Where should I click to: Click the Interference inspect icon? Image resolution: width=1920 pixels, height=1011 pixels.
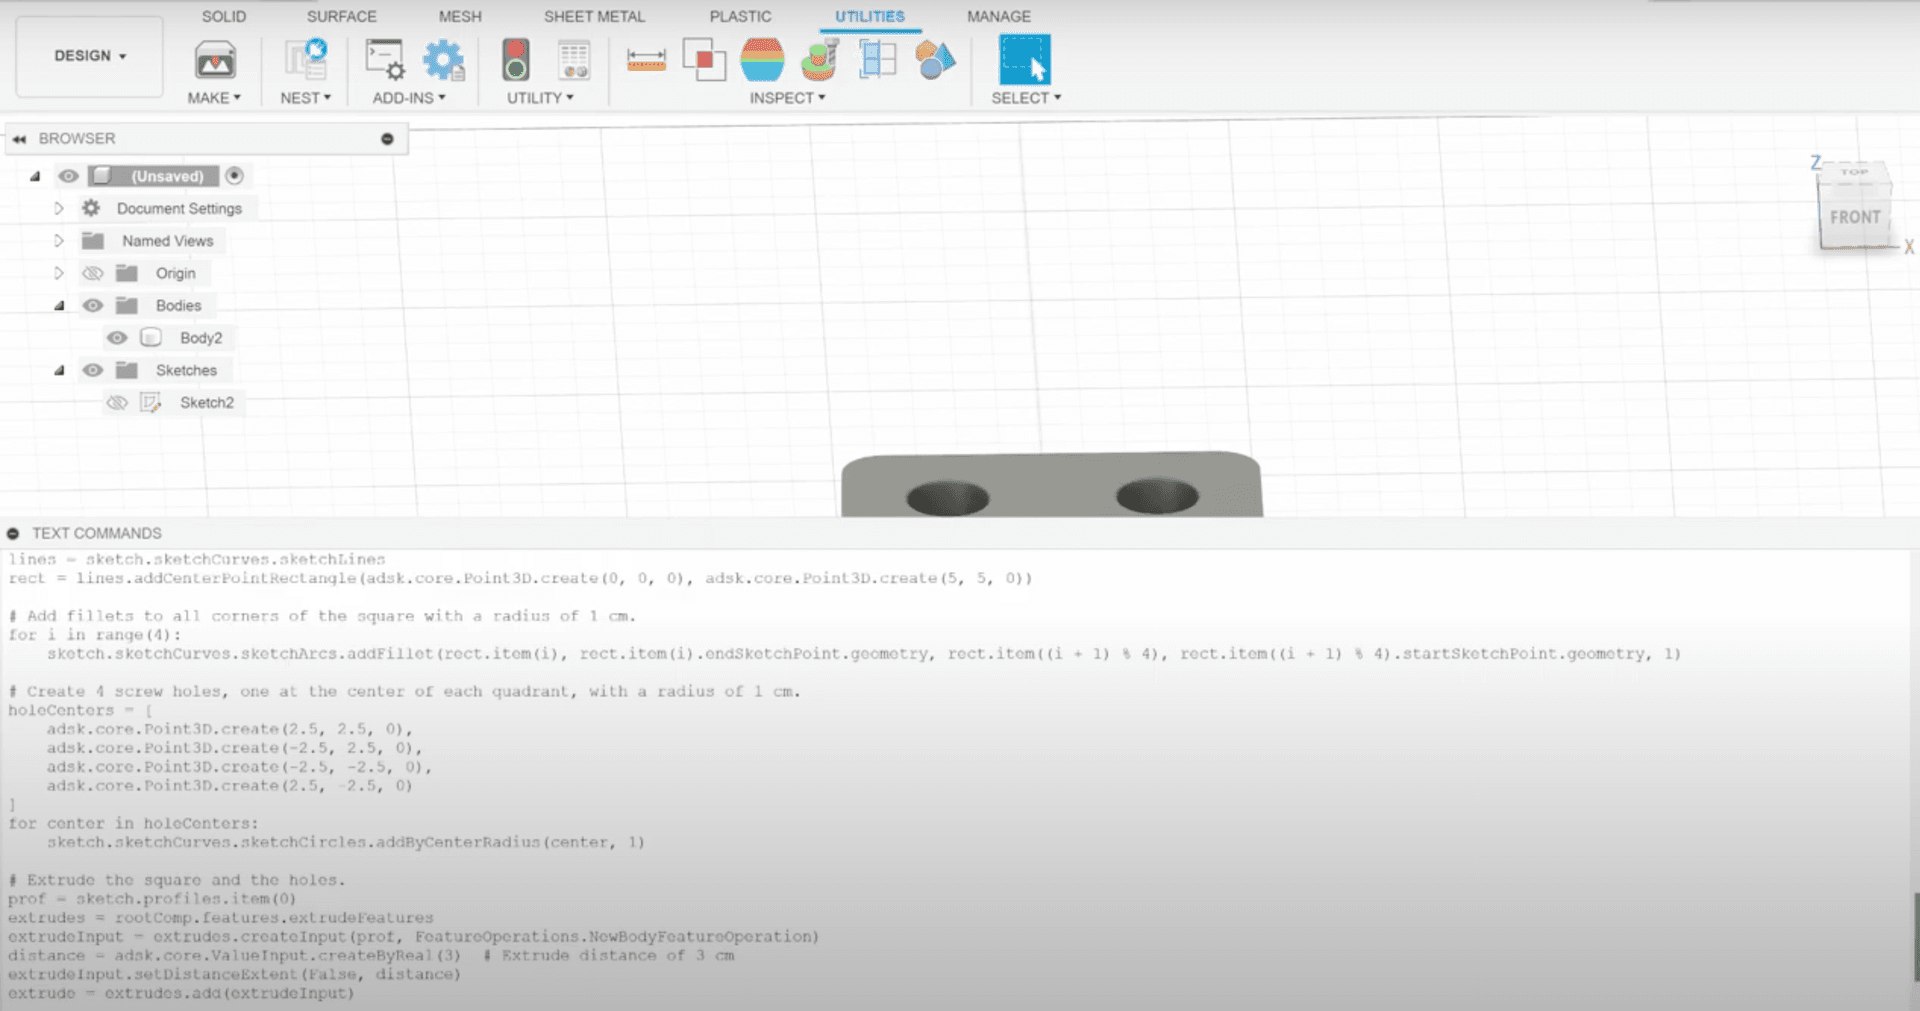pyautogui.click(x=704, y=60)
